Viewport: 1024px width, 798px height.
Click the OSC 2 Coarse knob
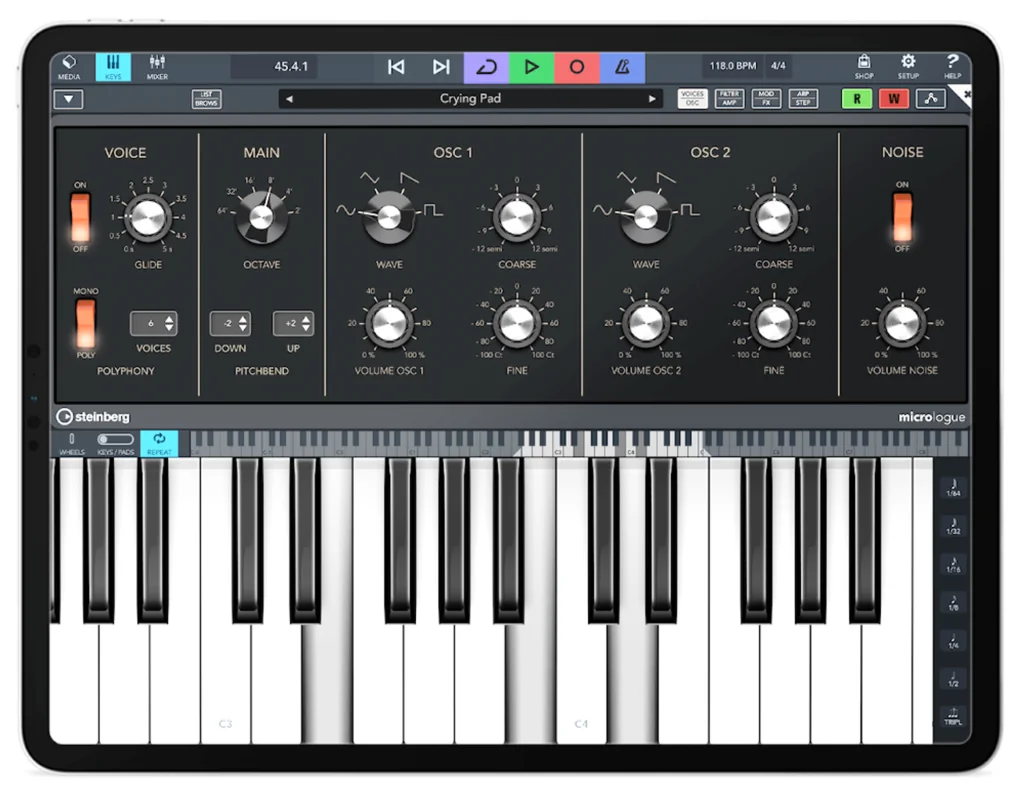[773, 217]
